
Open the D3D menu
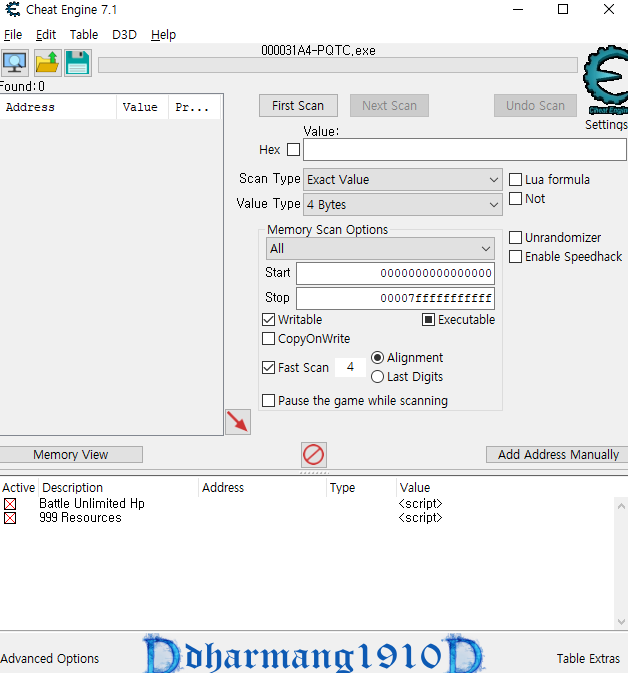(x=124, y=35)
